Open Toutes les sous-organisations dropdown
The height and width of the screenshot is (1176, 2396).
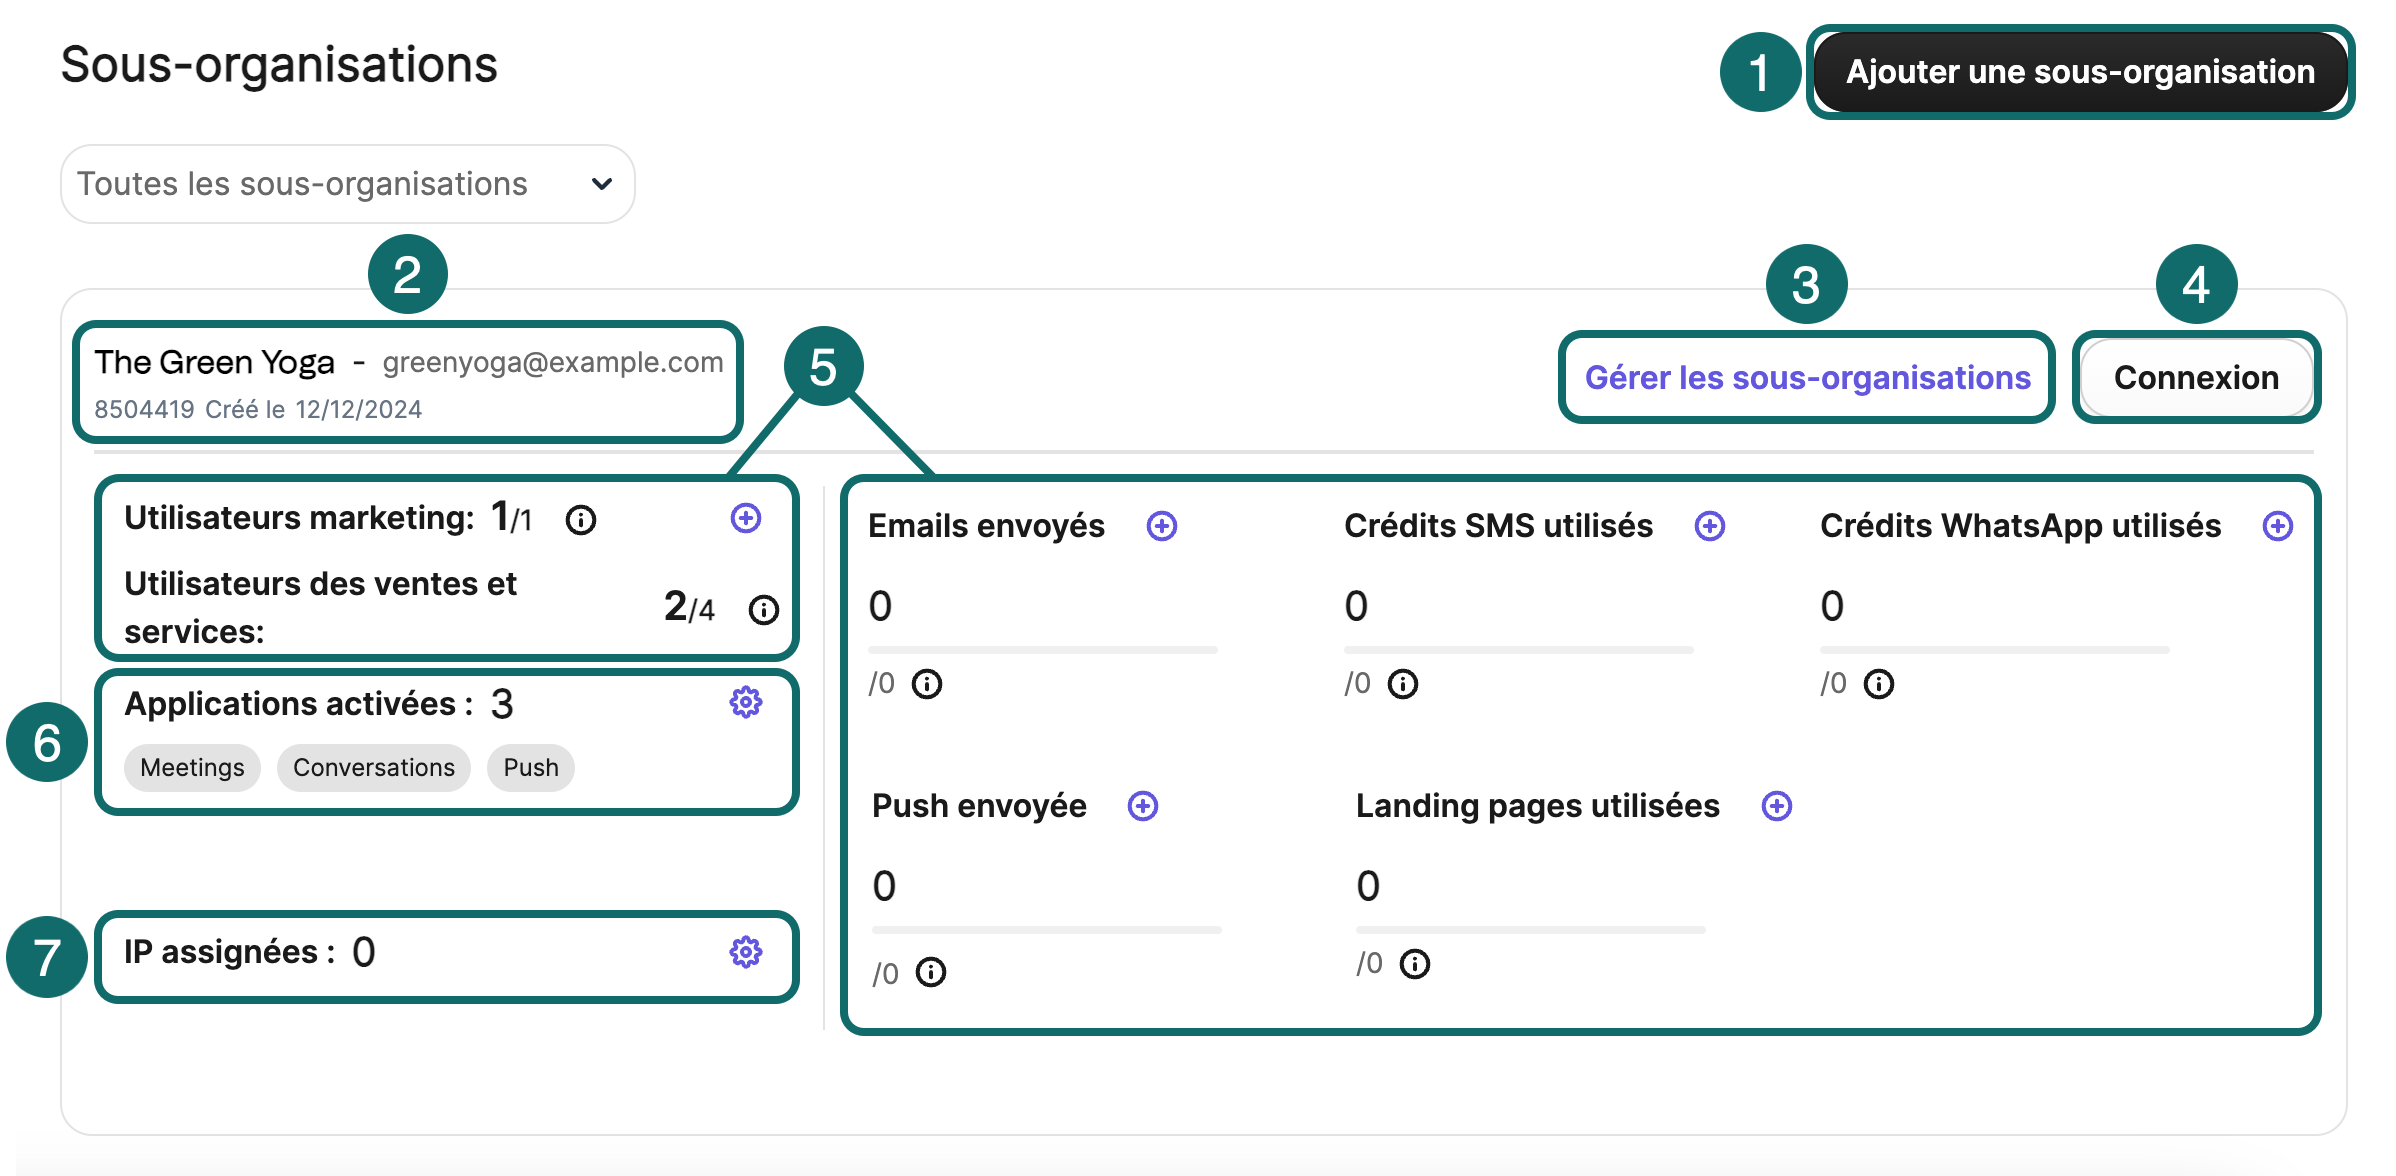347,184
